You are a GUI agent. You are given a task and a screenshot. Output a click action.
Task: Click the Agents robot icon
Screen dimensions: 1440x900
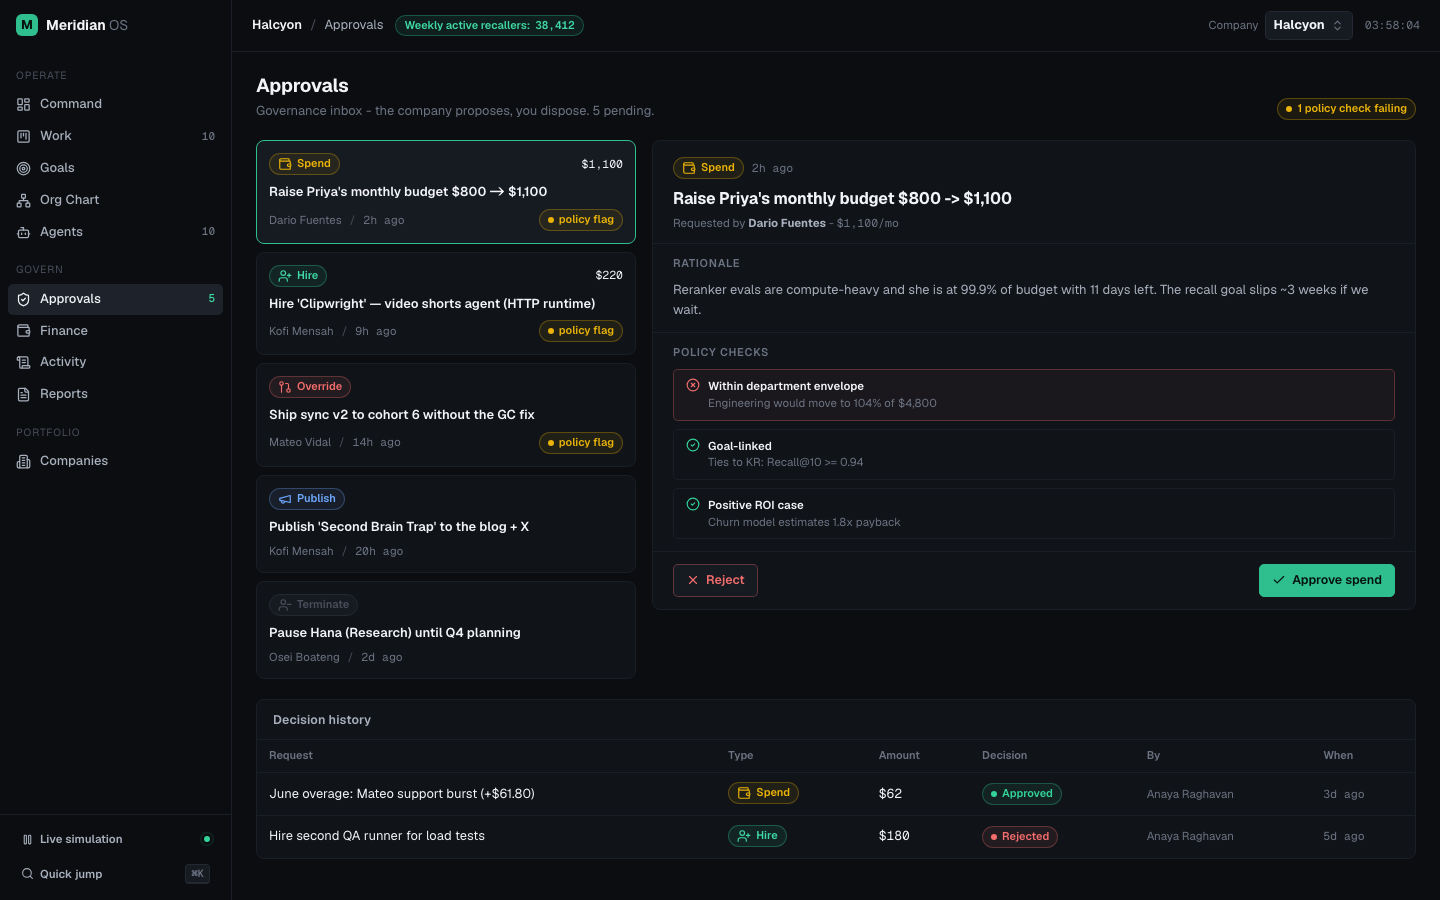(x=23, y=232)
